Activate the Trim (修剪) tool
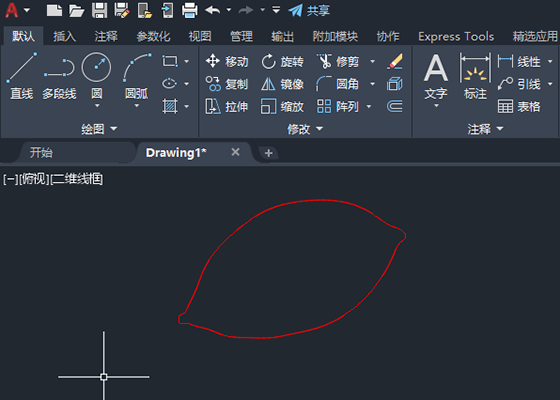 338,61
